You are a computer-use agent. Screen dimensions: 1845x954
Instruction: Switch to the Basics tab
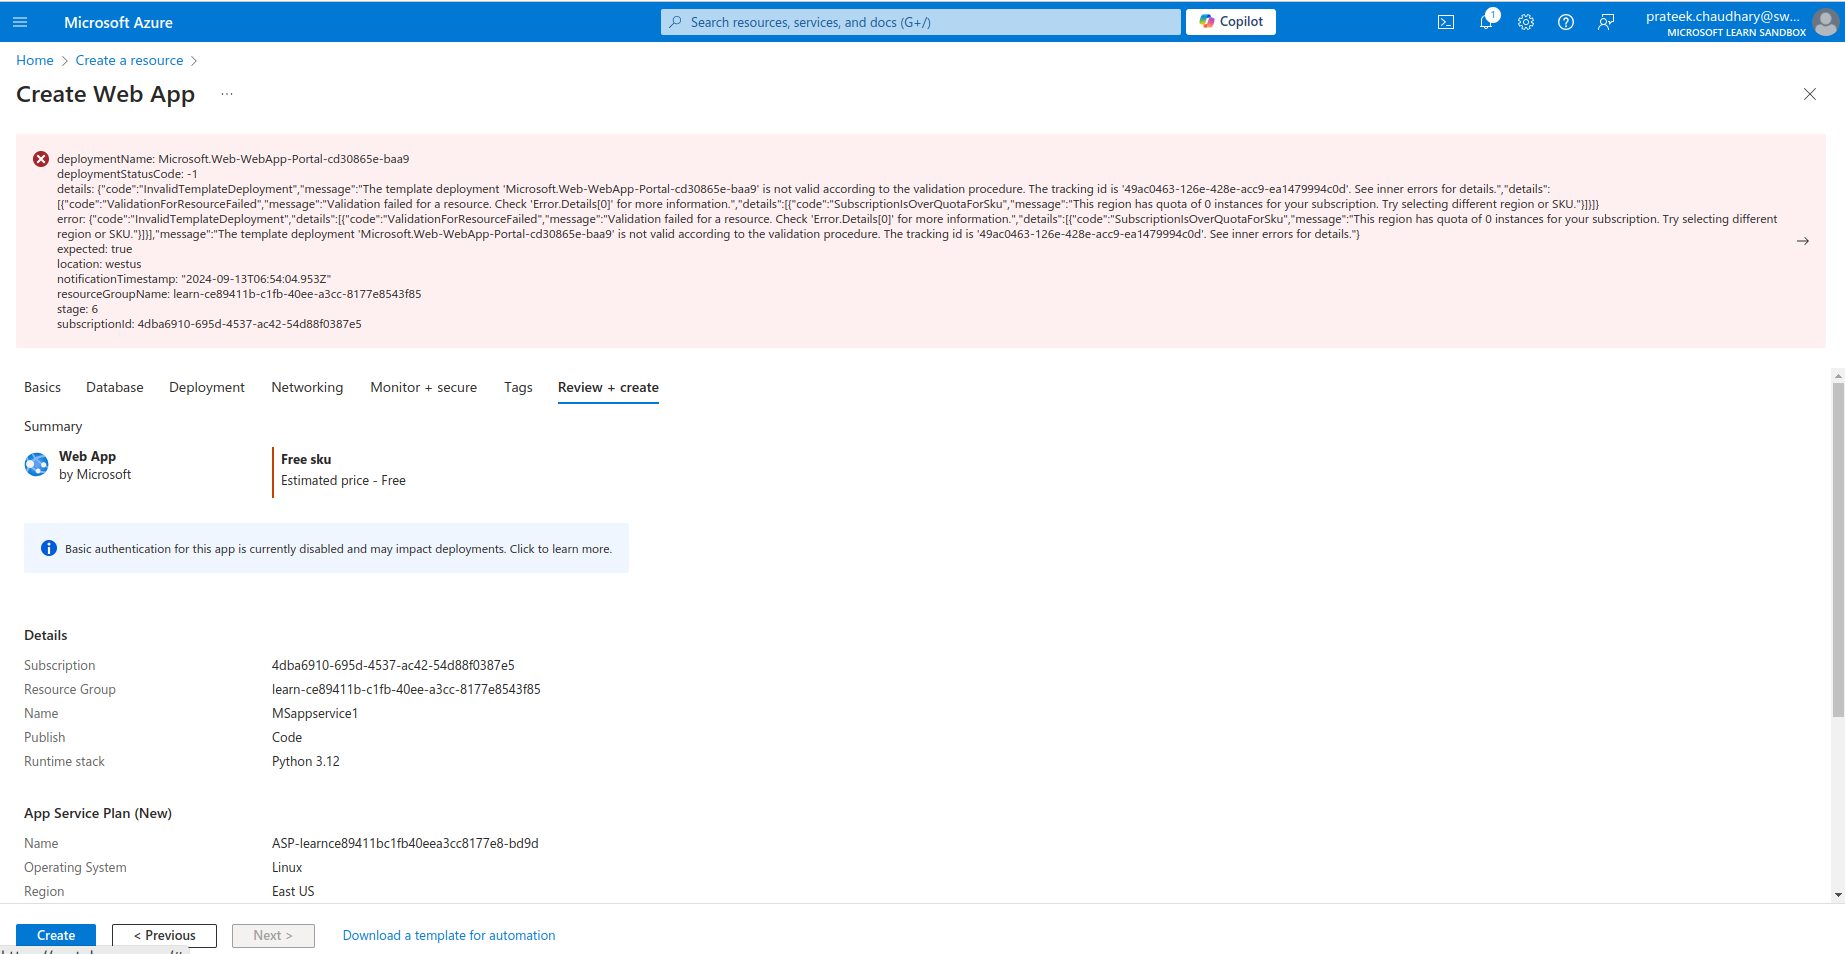(x=42, y=387)
